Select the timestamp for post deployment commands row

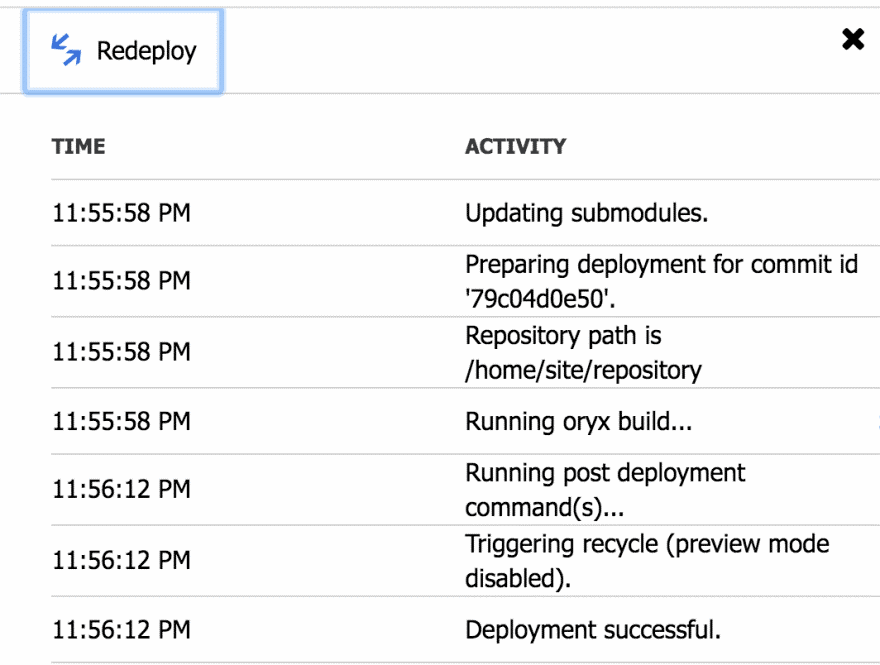[121, 489]
